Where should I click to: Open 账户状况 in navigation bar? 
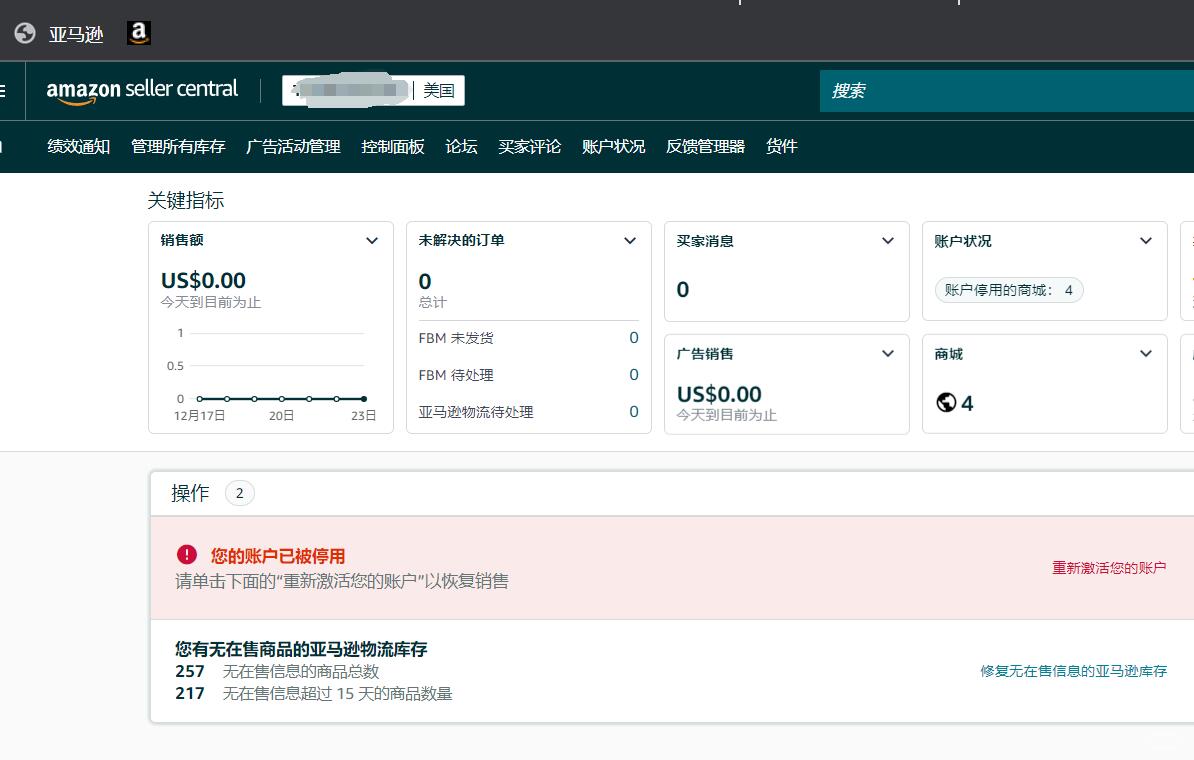click(x=614, y=146)
